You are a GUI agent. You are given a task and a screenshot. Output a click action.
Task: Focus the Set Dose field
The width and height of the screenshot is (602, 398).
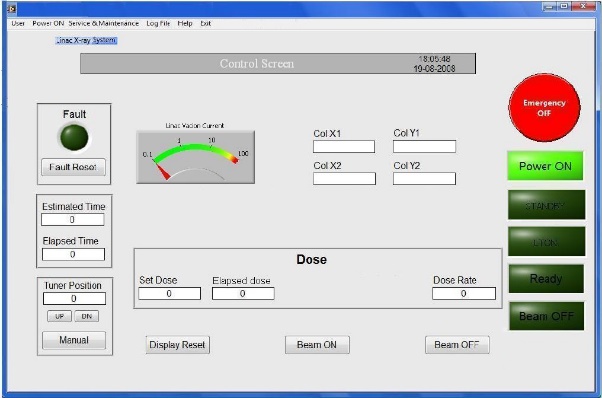(169, 294)
